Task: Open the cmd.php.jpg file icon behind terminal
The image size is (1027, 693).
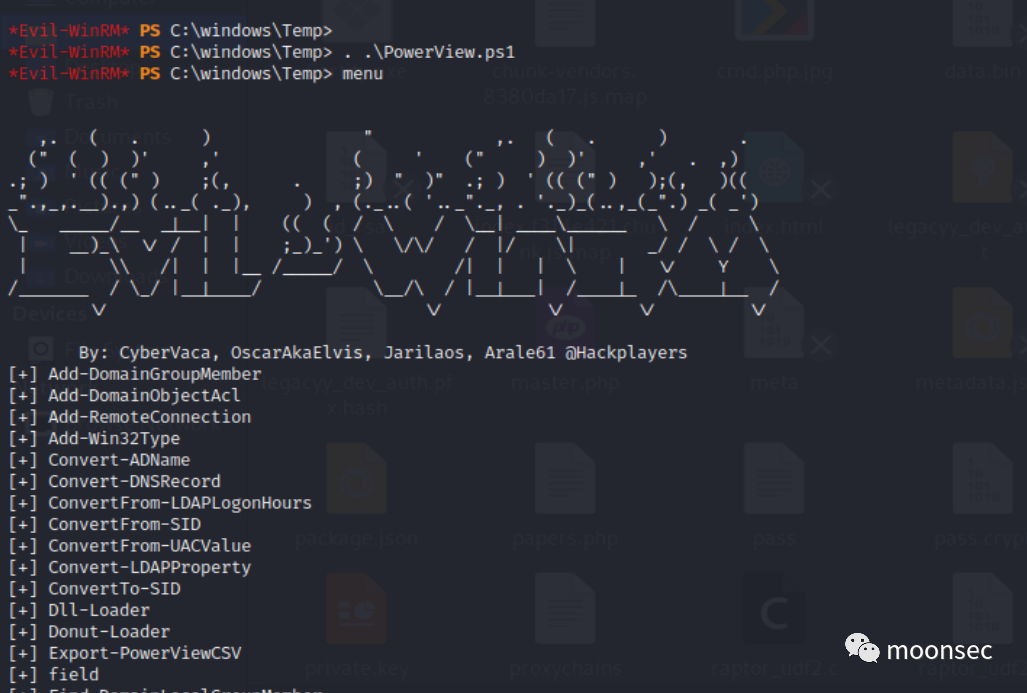Action: click(x=774, y=20)
